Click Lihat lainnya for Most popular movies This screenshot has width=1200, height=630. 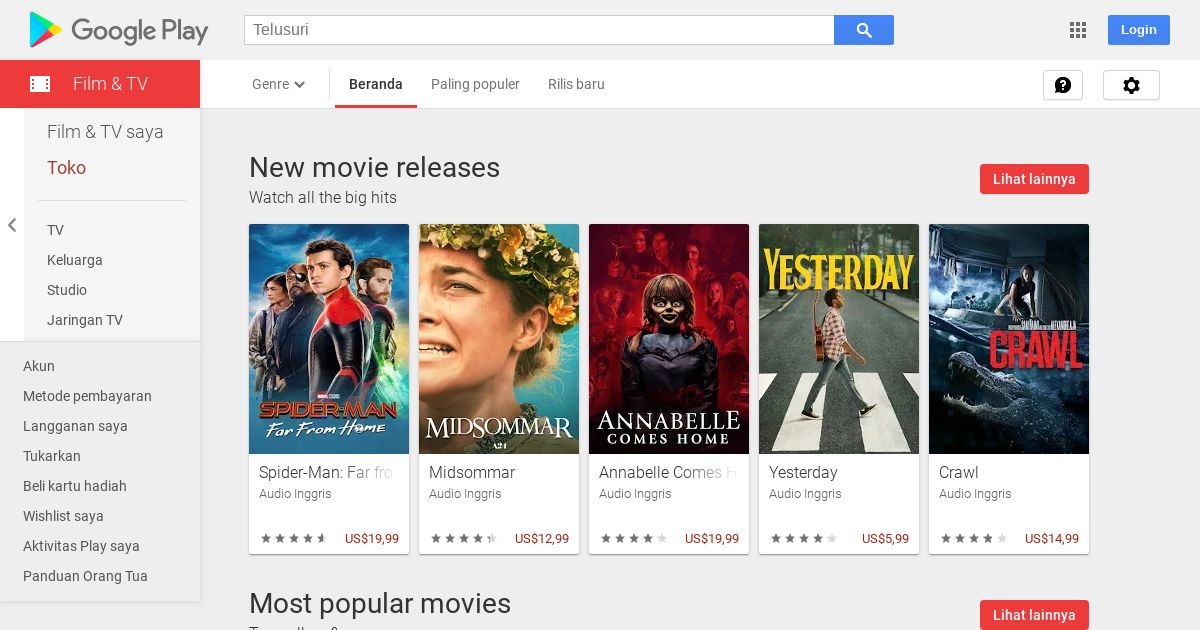[x=1034, y=615]
